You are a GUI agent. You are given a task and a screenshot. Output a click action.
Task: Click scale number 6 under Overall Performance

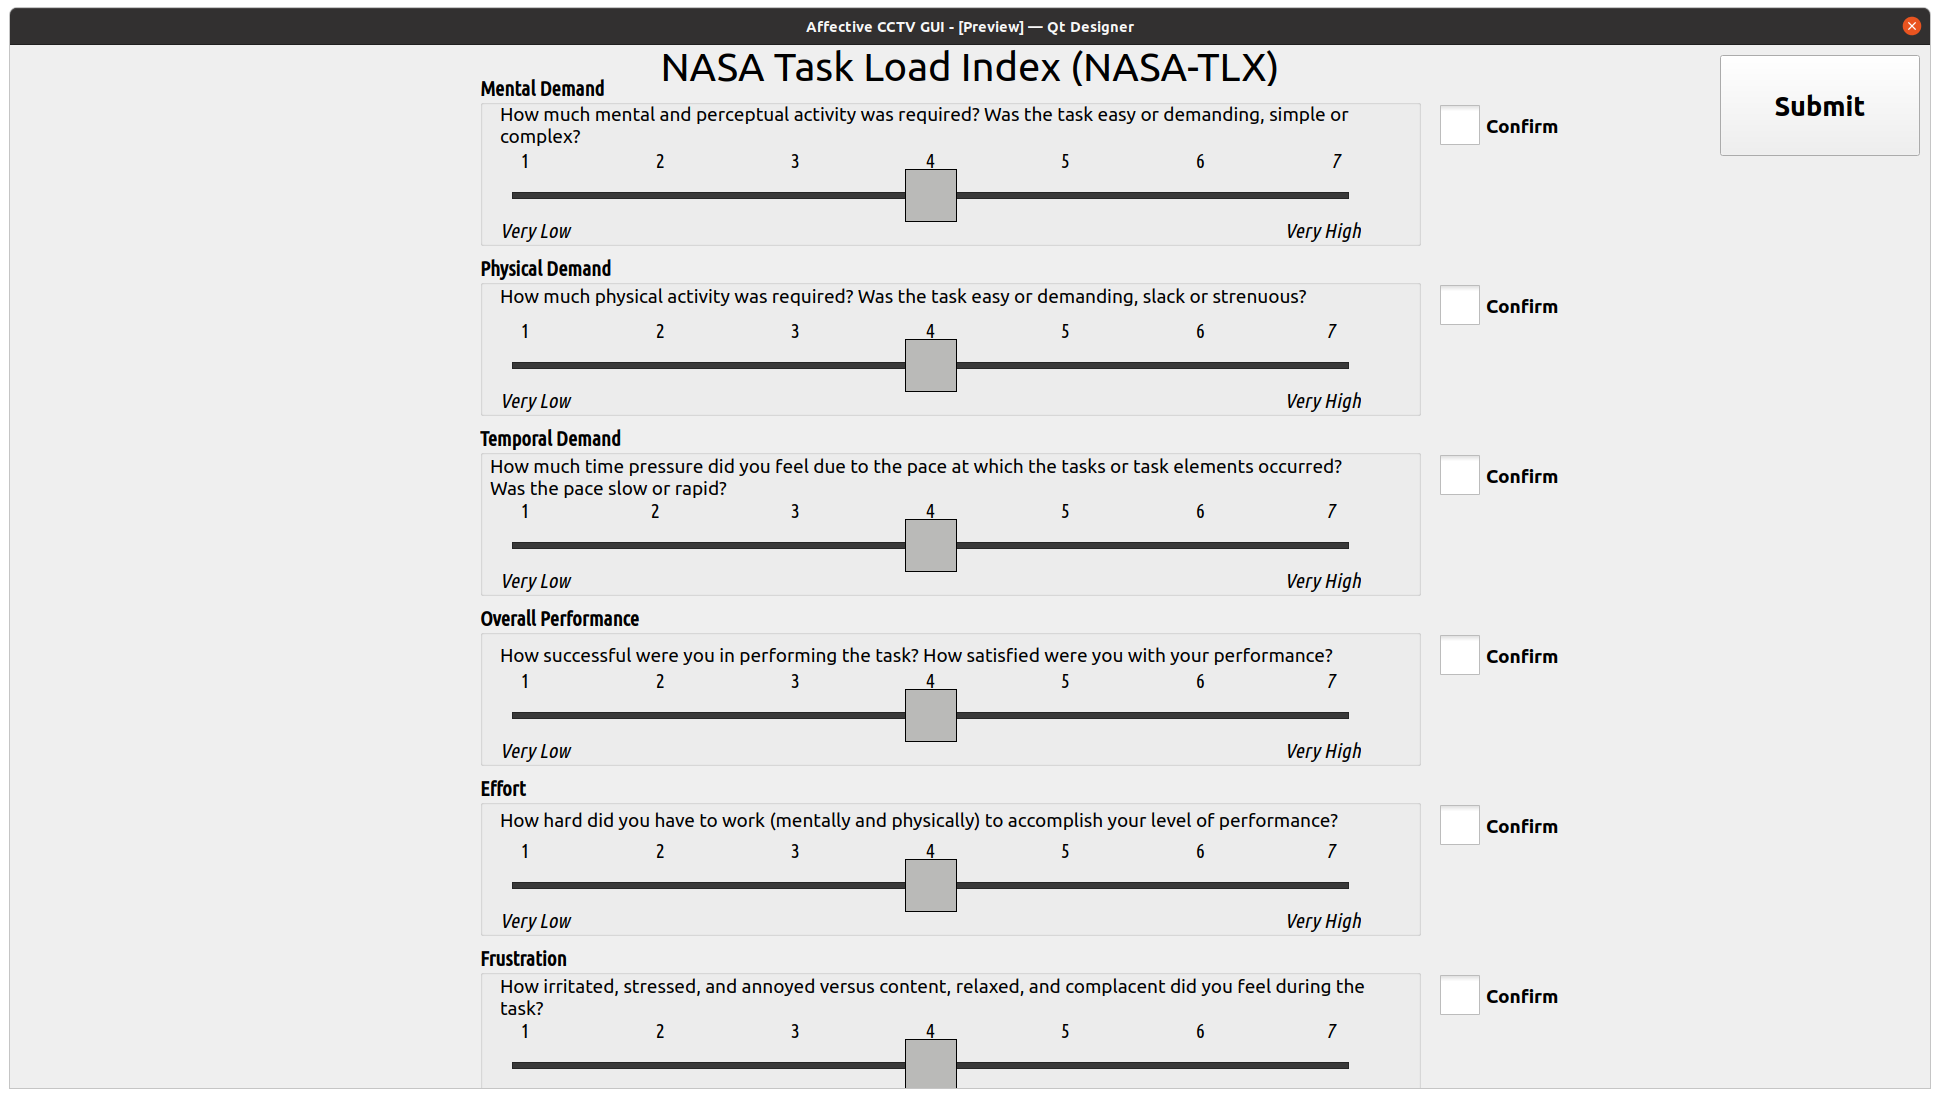1200,681
